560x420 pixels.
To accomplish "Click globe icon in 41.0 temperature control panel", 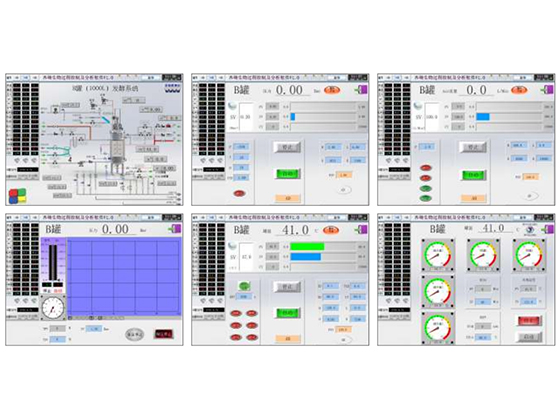I will 232,246.
